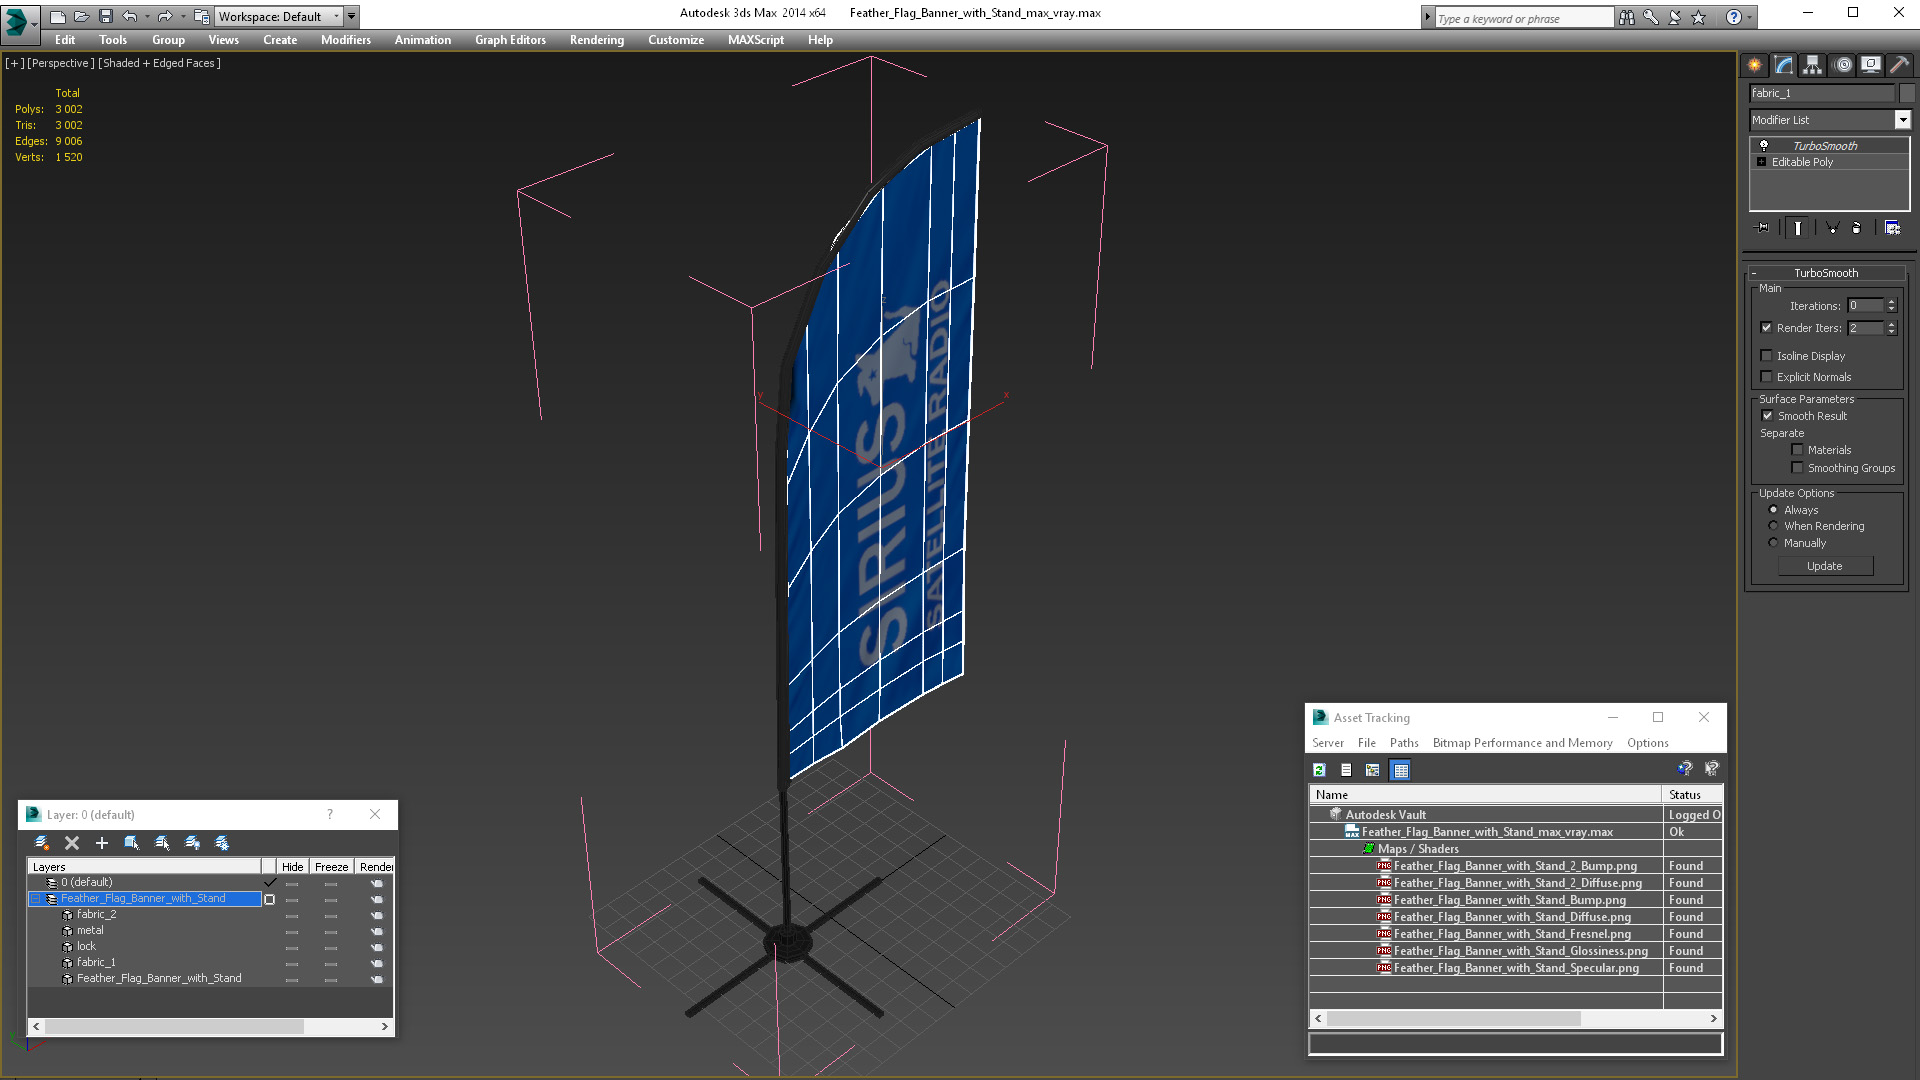This screenshot has width=1920, height=1080.
Task: Click the Update button in TurboSmooth
Action: pos(1824,566)
